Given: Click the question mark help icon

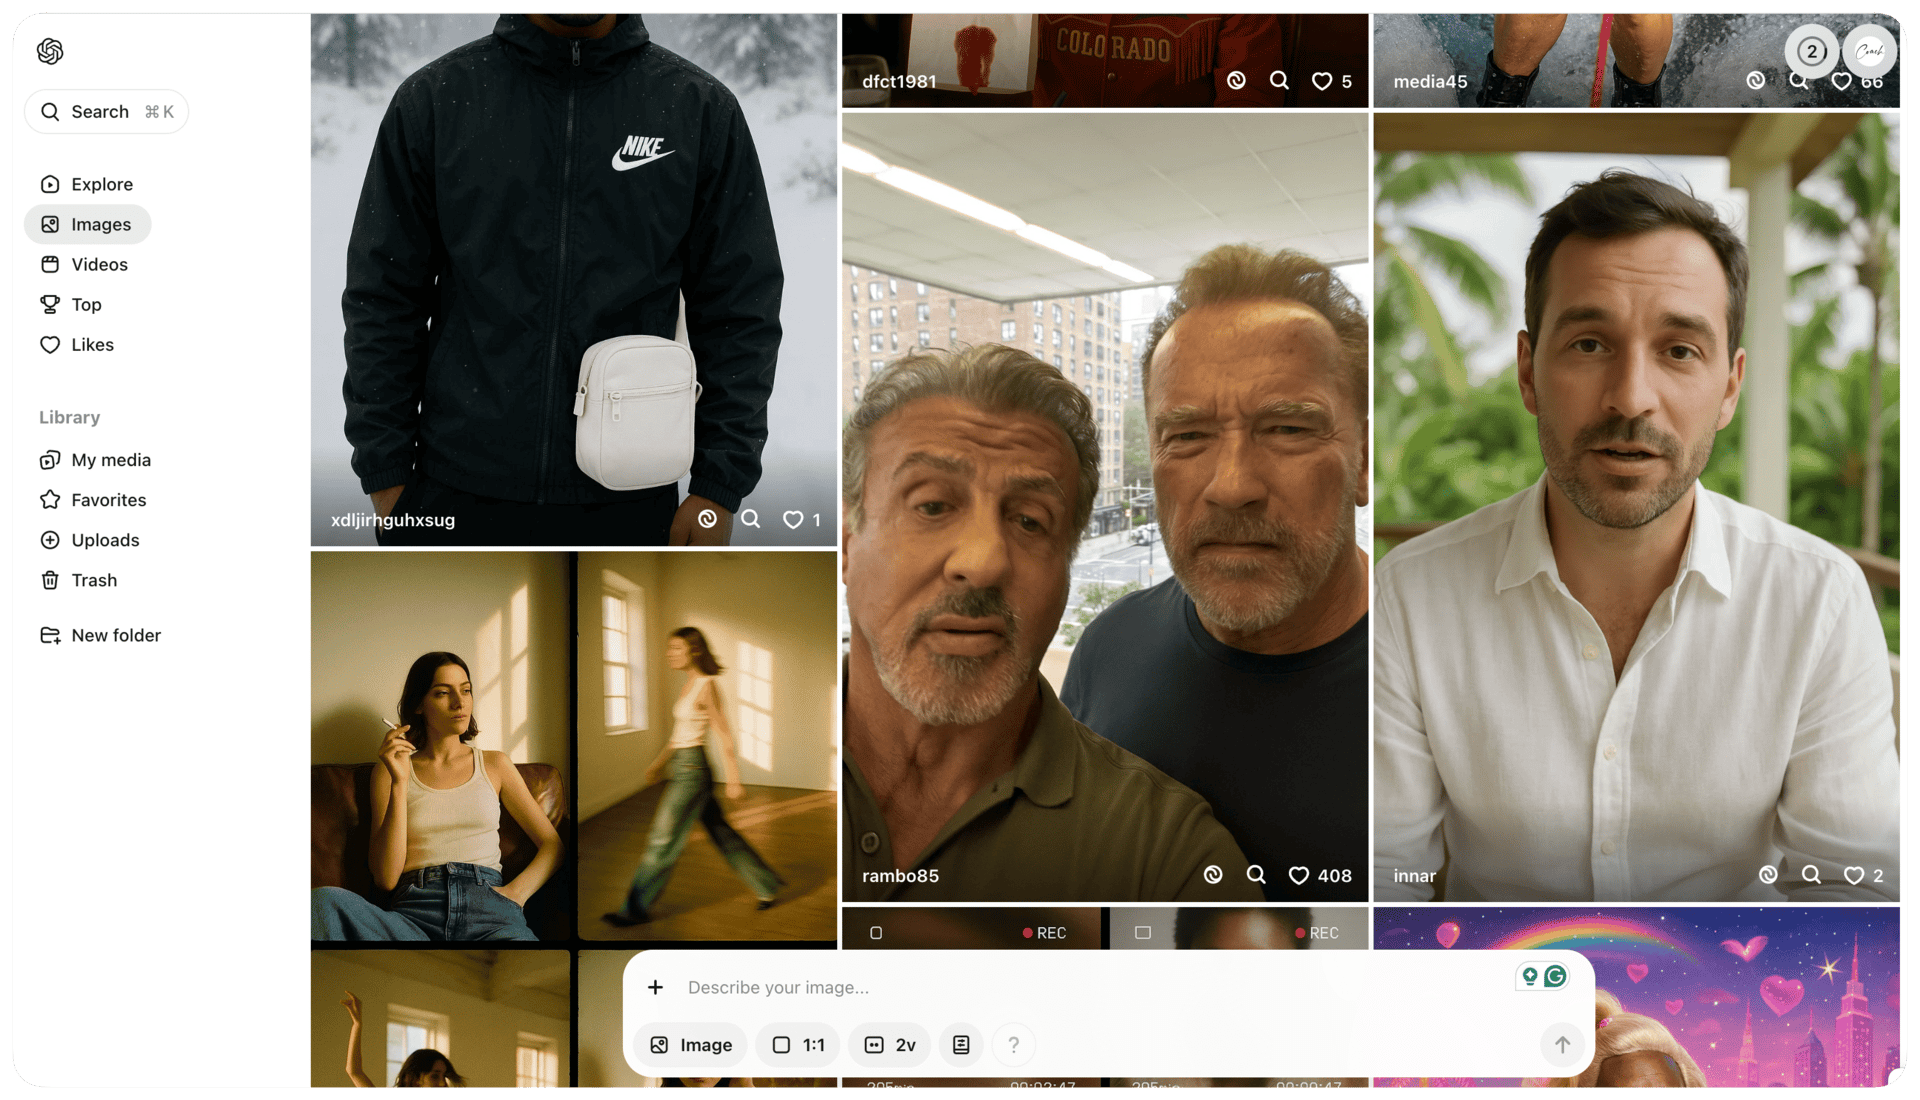Looking at the screenshot, I should [1013, 1045].
